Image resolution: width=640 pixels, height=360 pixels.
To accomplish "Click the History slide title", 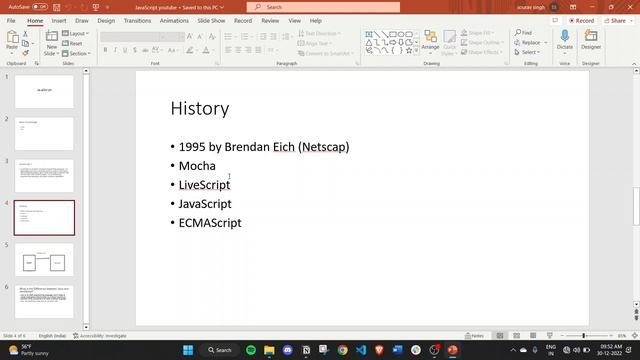I will coord(200,108).
